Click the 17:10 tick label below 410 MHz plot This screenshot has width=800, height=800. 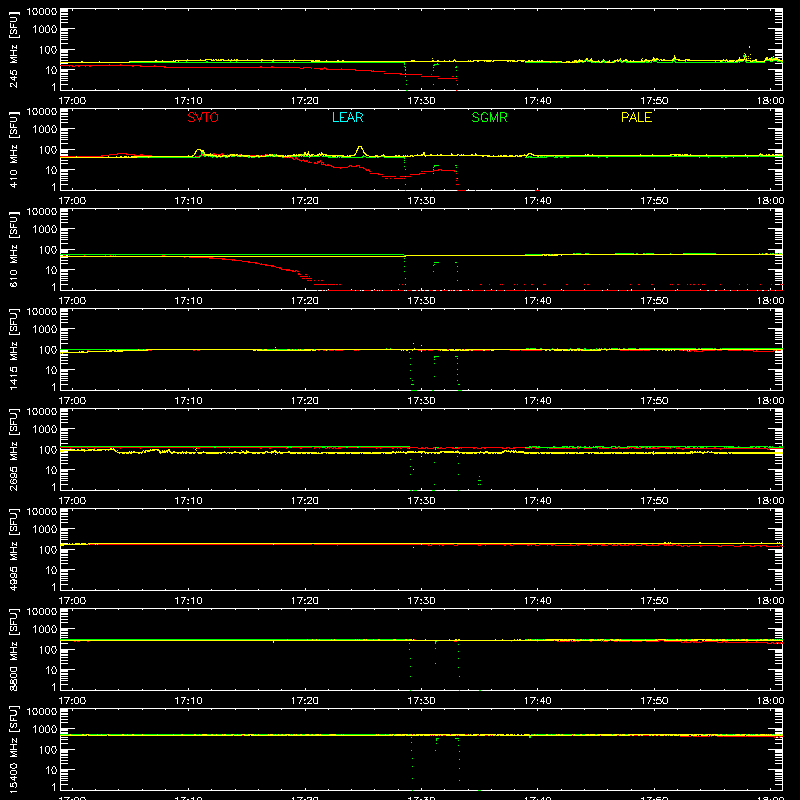pos(188,201)
